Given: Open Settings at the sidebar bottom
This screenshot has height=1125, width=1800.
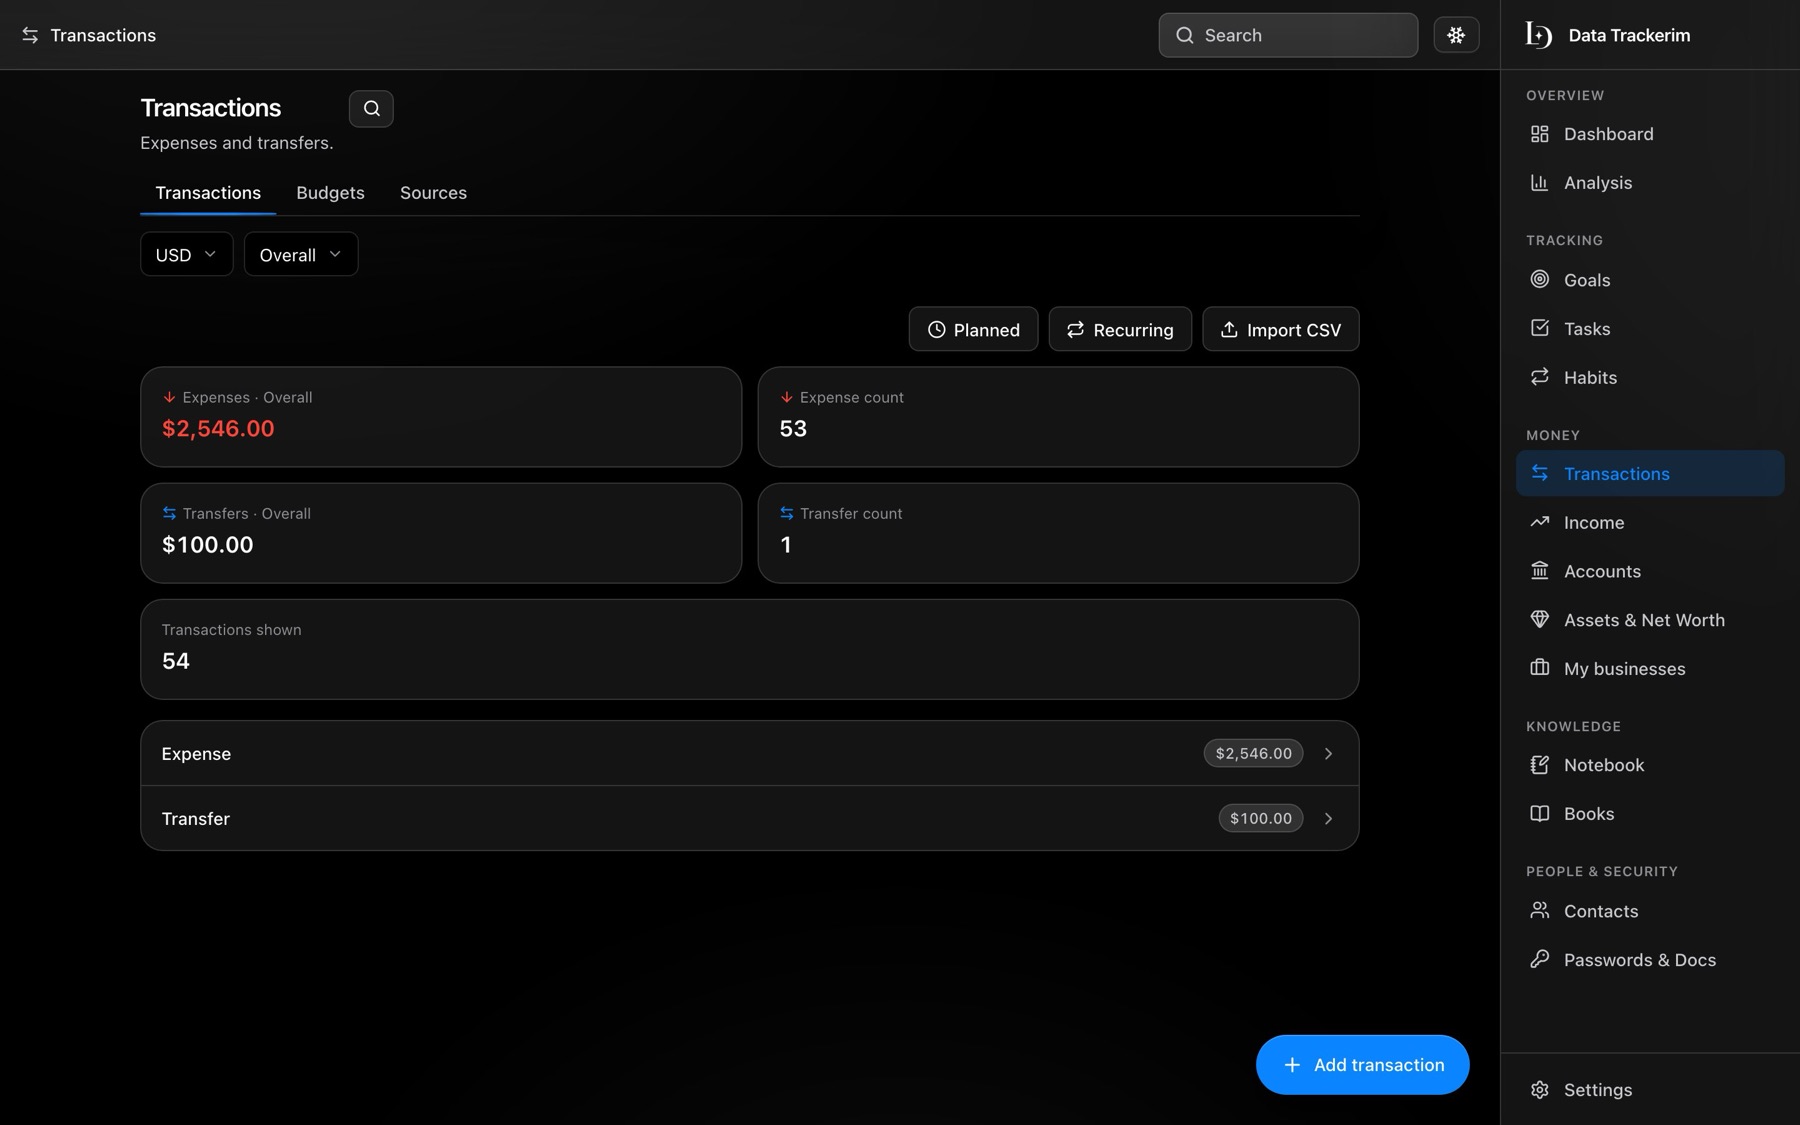Looking at the screenshot, I should click(1650, 1090).
